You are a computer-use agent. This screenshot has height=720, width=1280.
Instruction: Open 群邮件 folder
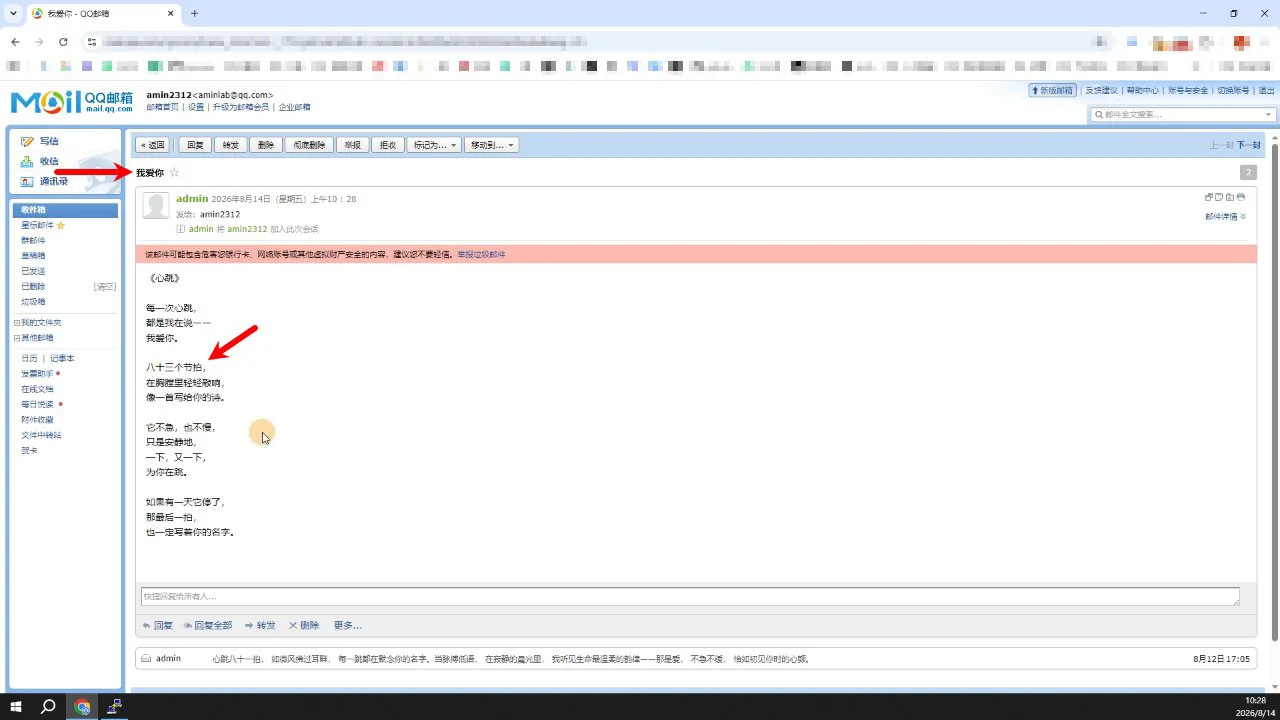(33, 240)
